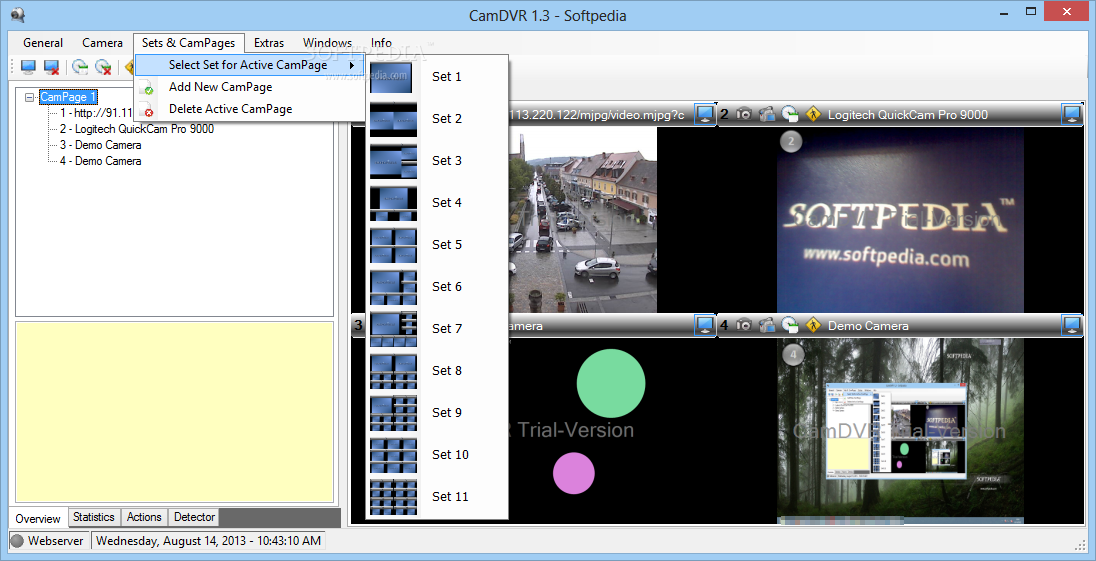This screenshot has width=1096, height=561.
Task: Click the yellow notes area in Overview
Action: [174, 411]
